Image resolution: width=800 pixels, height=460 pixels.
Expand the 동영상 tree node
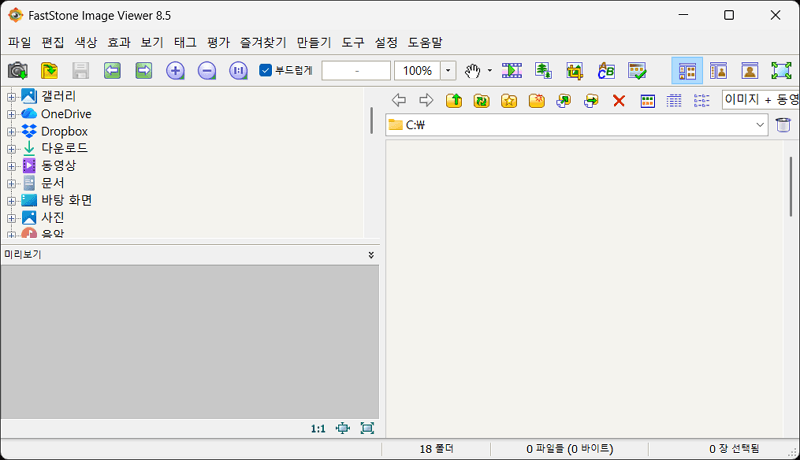click(11, 166)
